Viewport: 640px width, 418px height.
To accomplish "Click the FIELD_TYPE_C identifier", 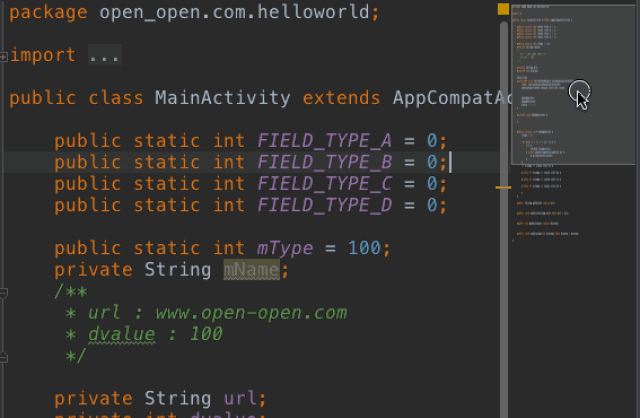I will point(324,184).
